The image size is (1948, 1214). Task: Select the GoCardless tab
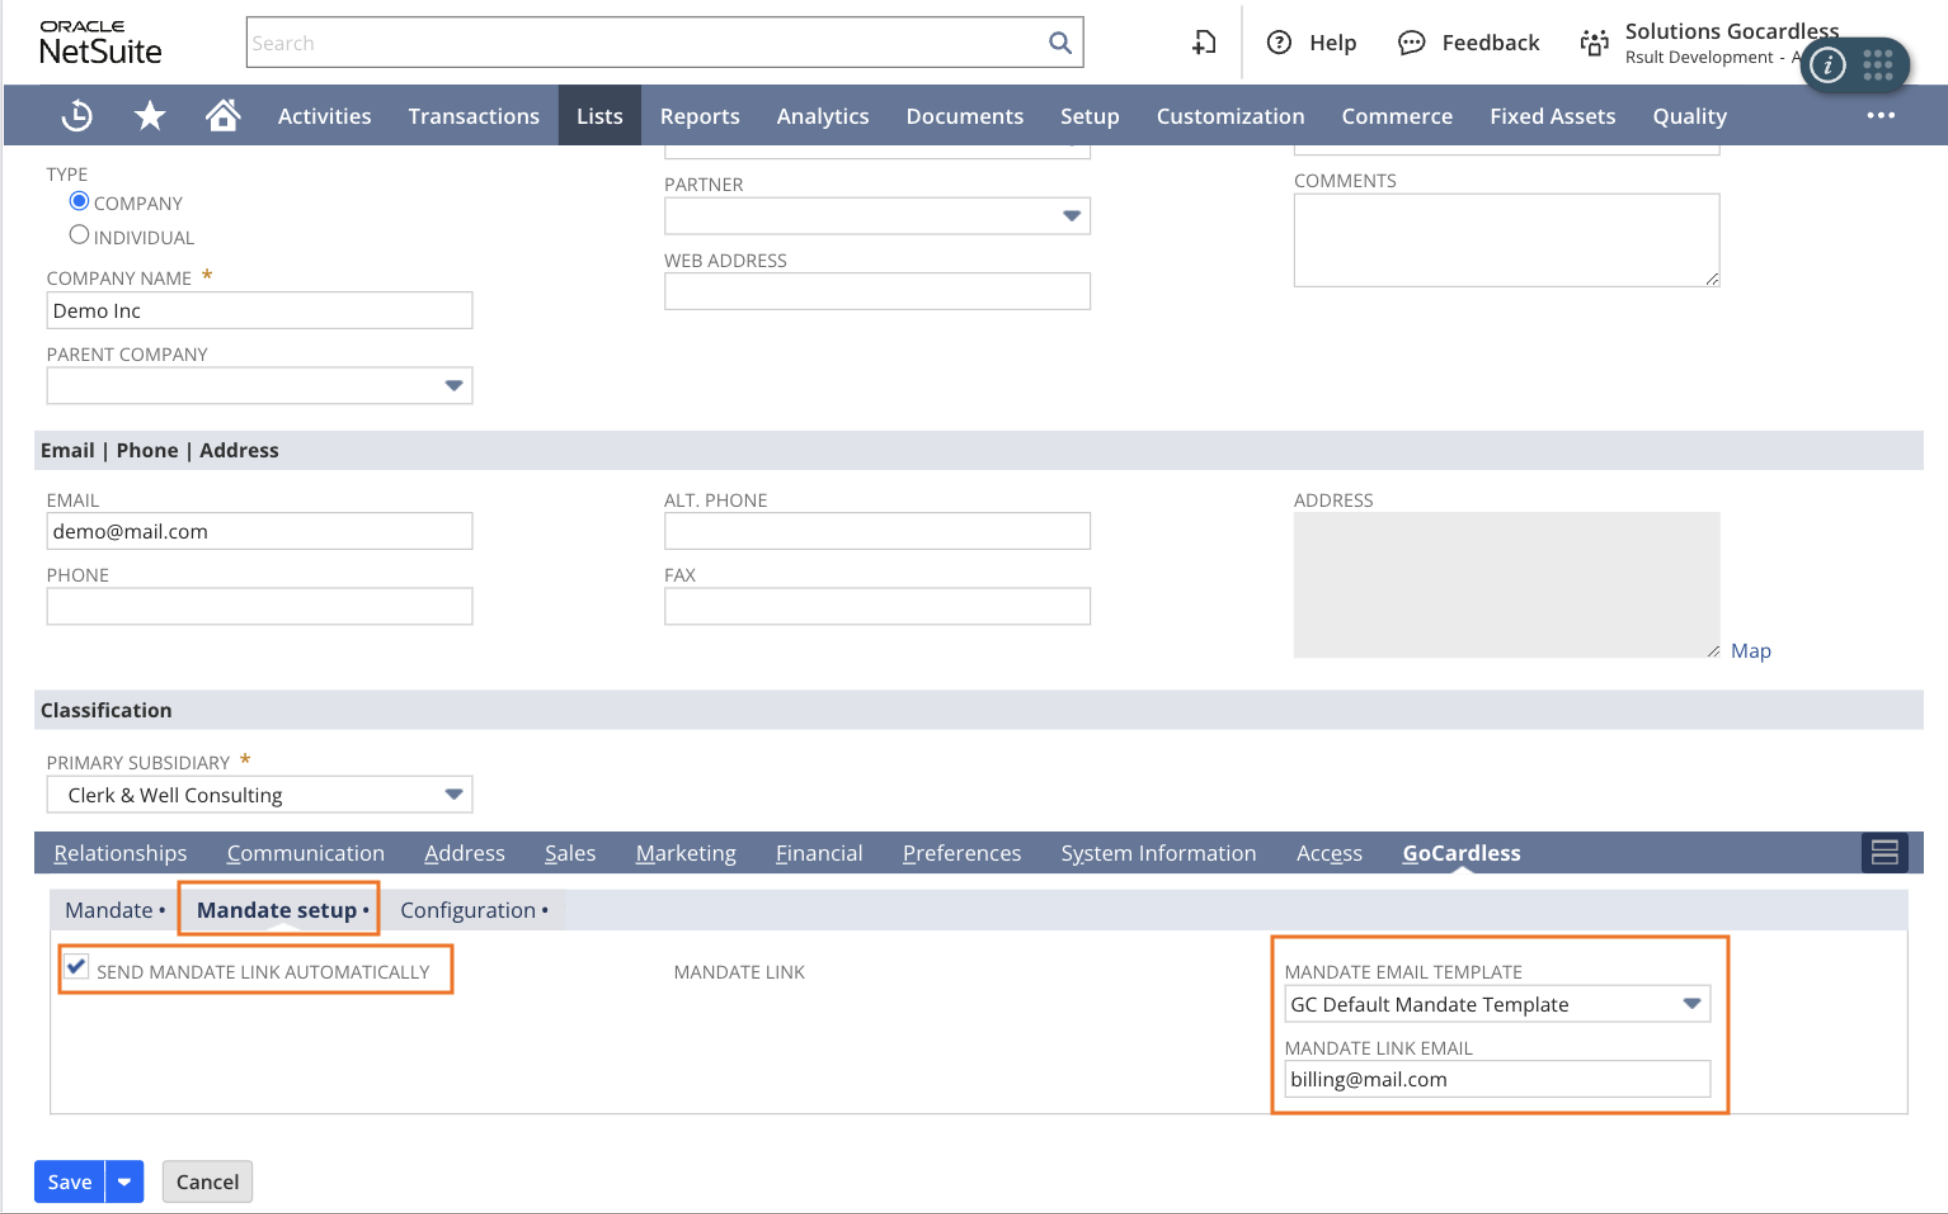[1461, 853]
